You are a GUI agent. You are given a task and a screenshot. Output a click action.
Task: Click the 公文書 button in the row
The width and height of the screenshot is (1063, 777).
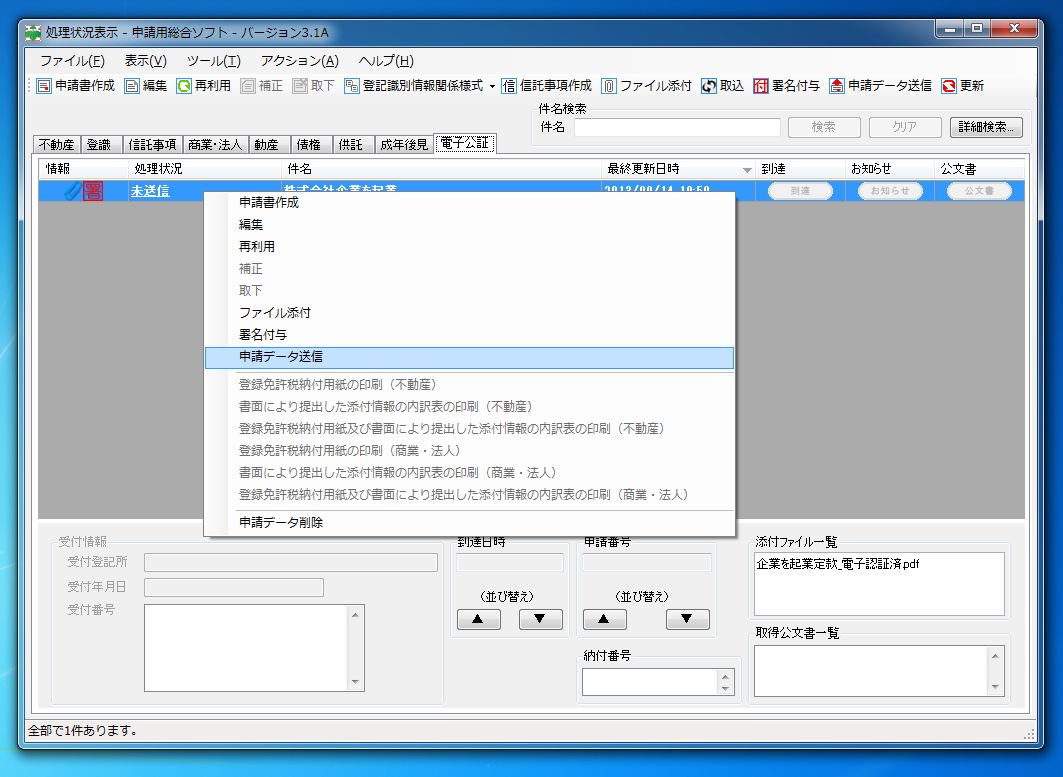(x=980, y=191)
